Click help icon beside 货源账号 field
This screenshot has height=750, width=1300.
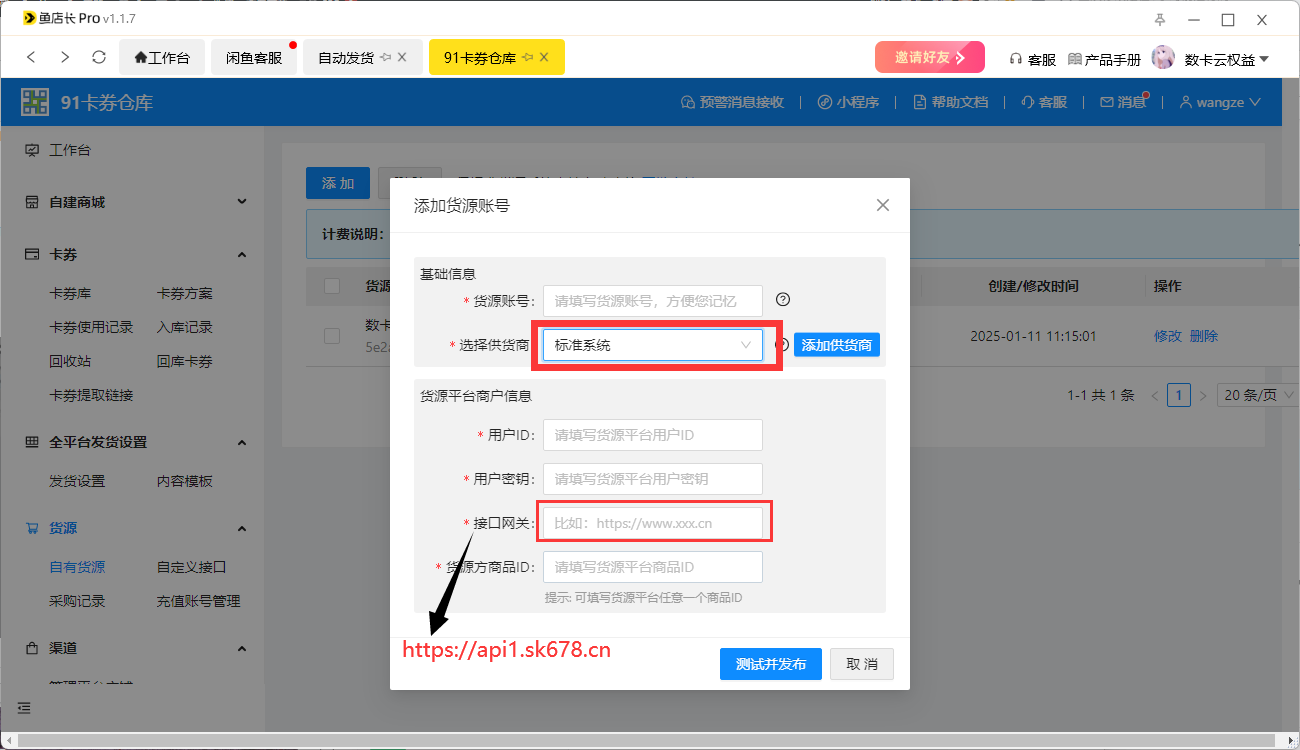(783, 300)
